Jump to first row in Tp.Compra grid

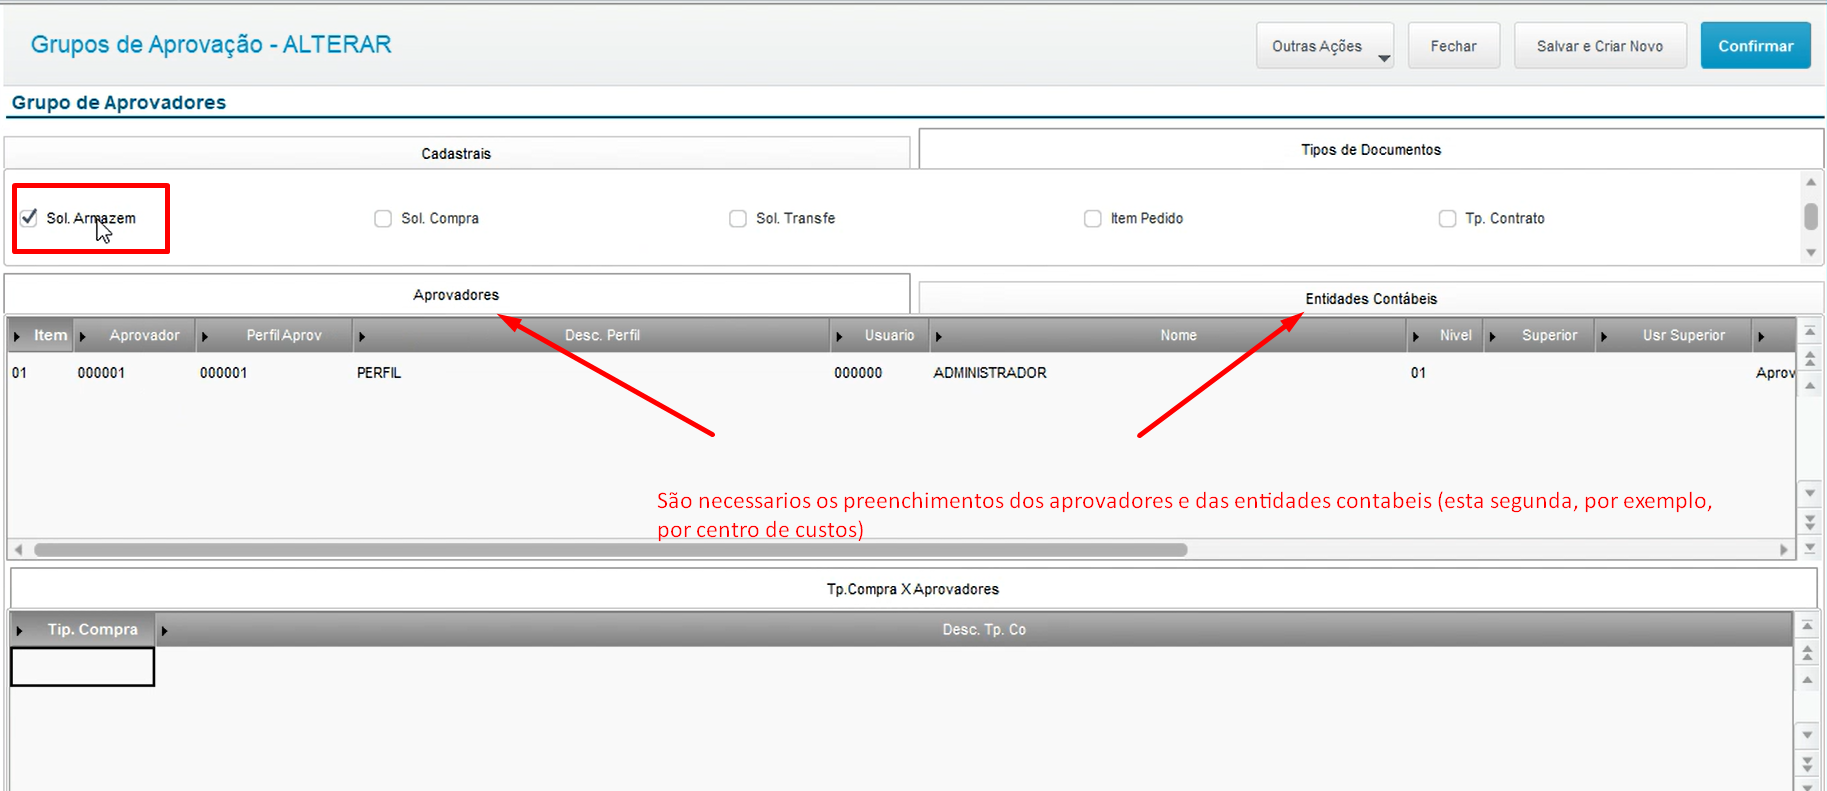pos(1807,625)
